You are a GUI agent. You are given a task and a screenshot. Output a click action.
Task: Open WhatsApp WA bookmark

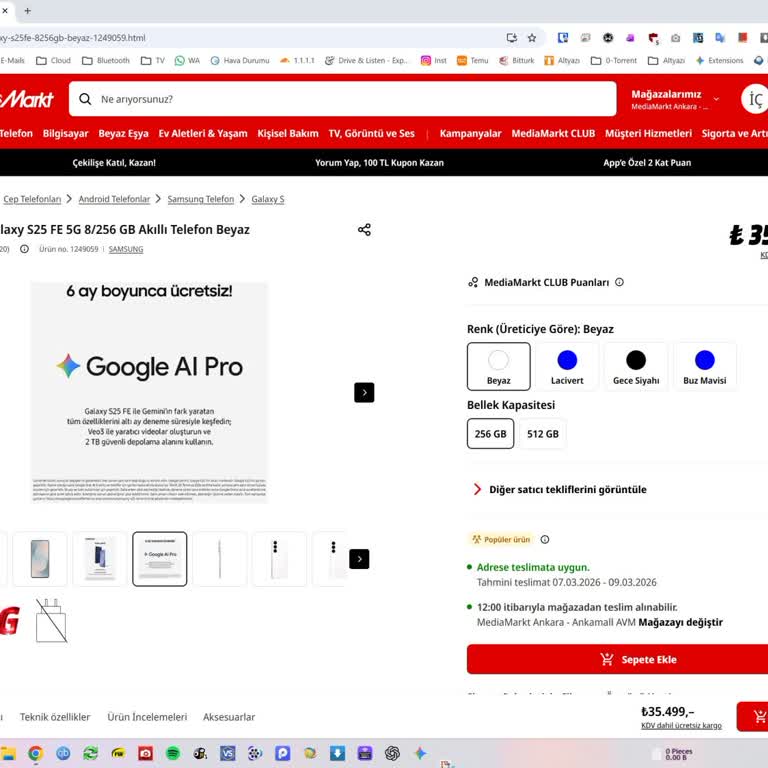click(x=187, y=60)
